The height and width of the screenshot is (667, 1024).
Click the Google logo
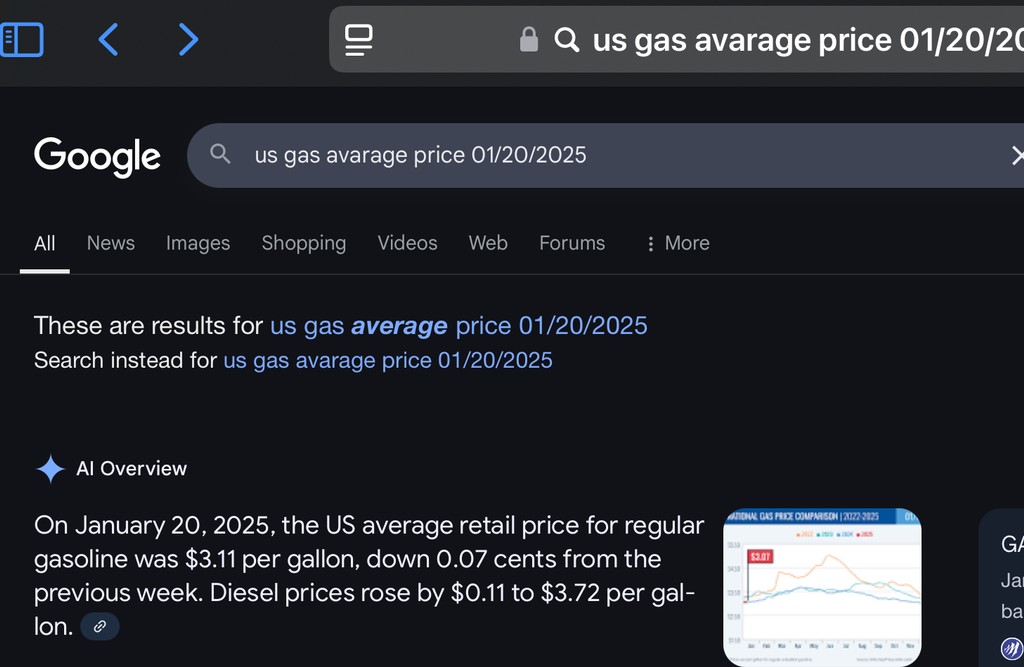pos(97,156)
